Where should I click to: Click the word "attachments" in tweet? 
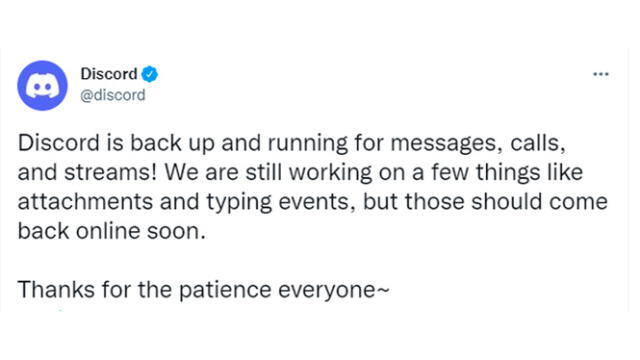pyautogui.click(x=85, y=202)
